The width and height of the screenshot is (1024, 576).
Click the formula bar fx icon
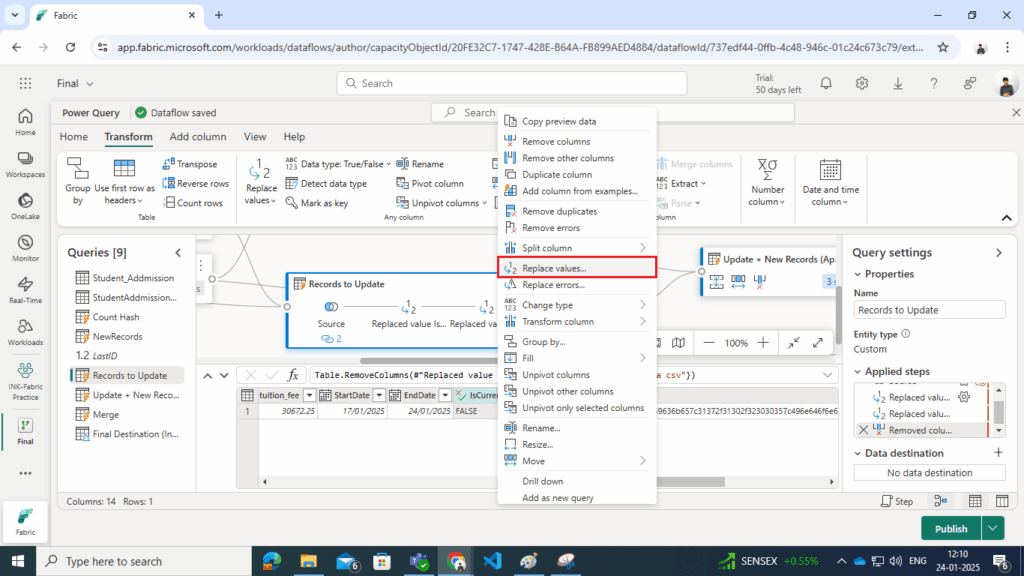tap(293, 375)
